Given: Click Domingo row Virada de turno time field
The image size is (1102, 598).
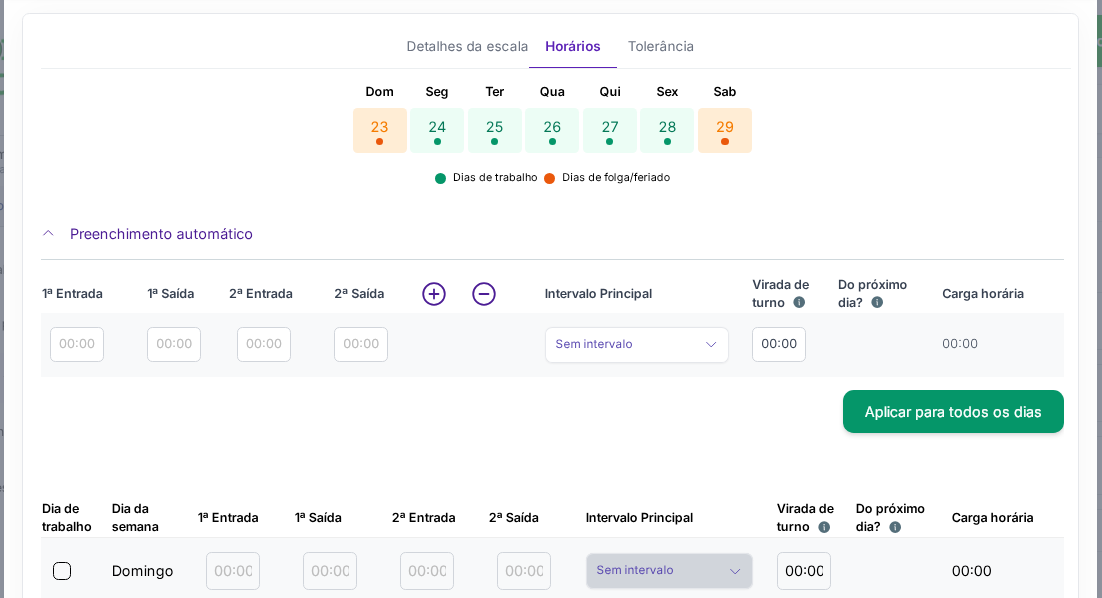Looking at the screenshot, I should point(803,571).
